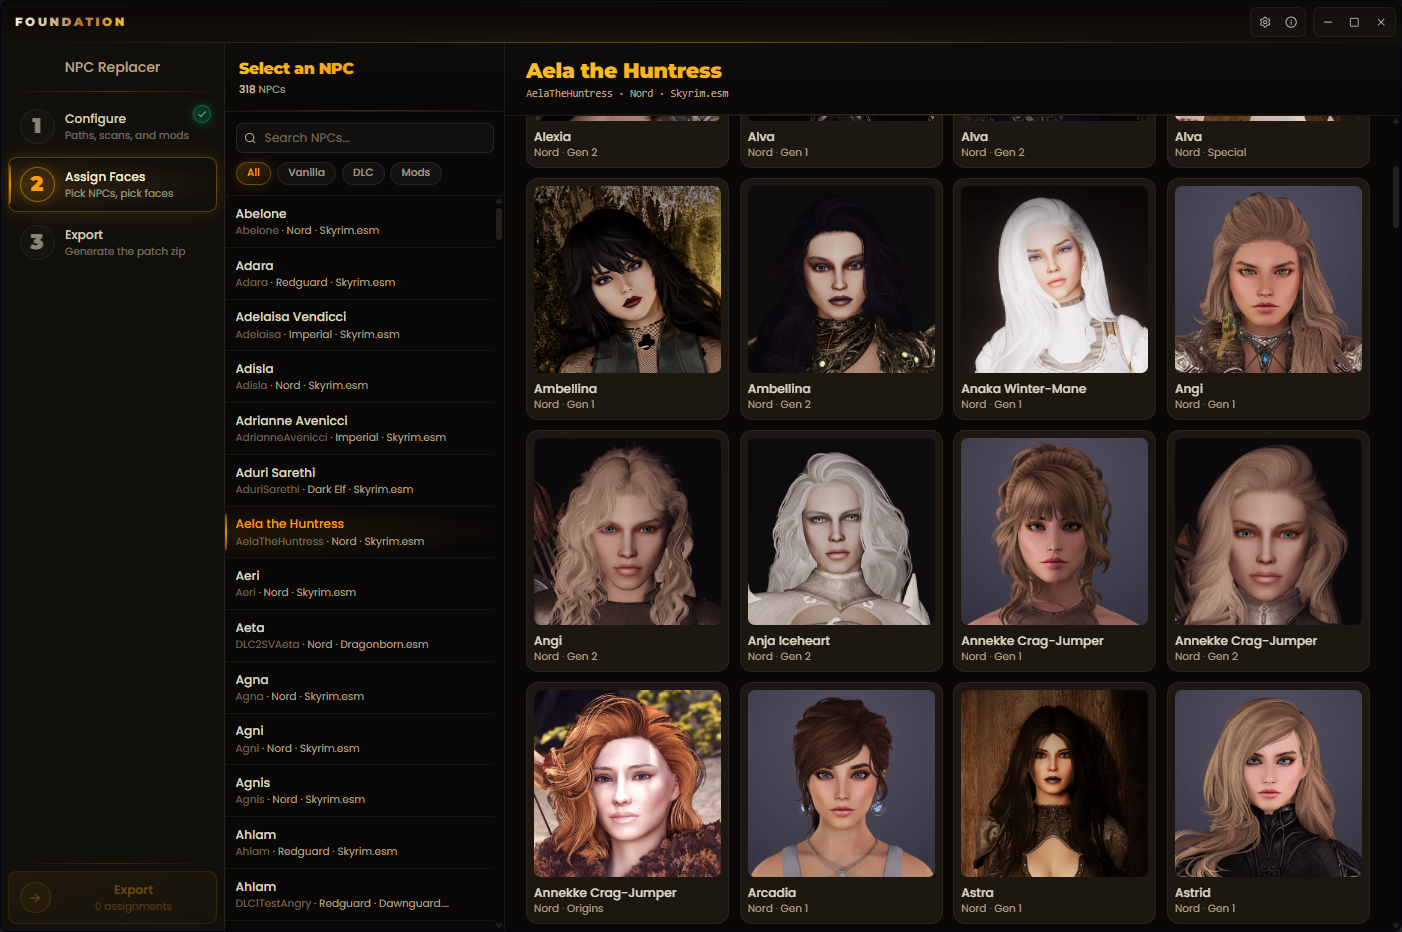Click the Export assignments button

pos(112,898)
